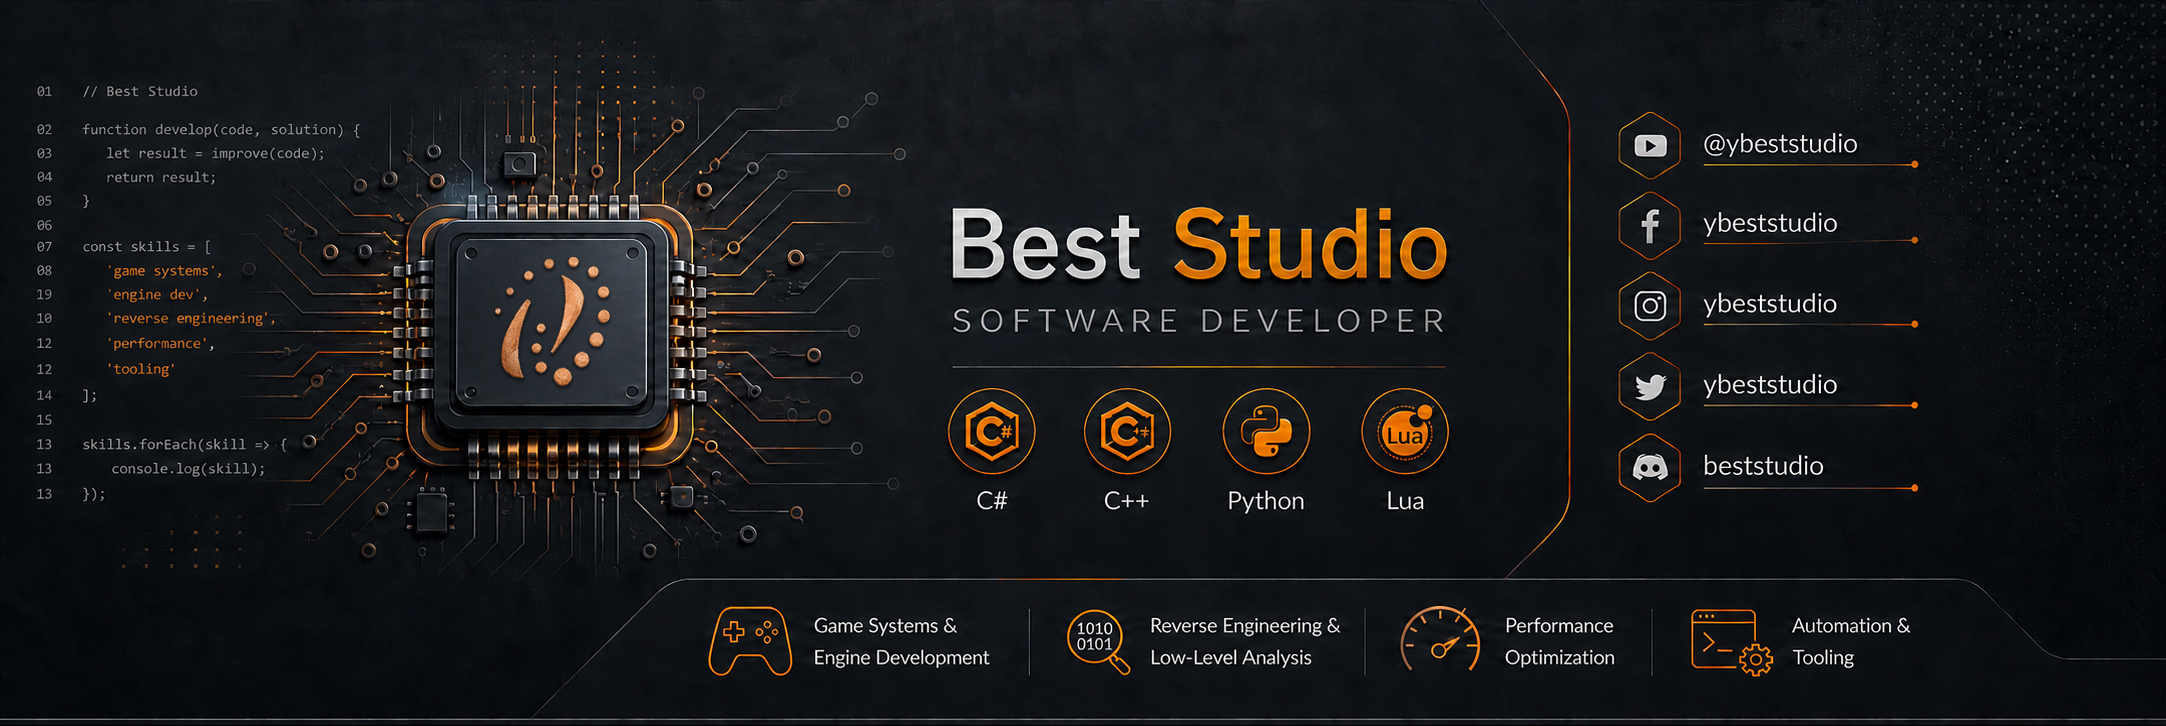Click the "Best Studio" title
Viewport: 2166px width, 726px height.
tap(1198, 245)
